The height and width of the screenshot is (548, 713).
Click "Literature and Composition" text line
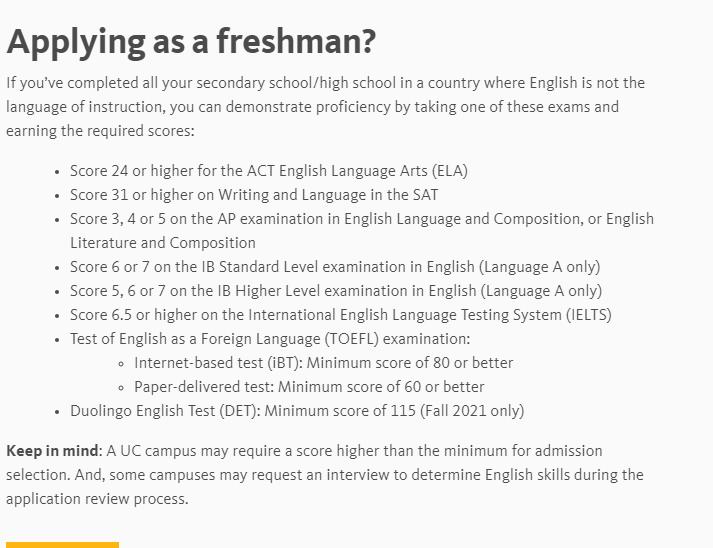pos(162,243)
